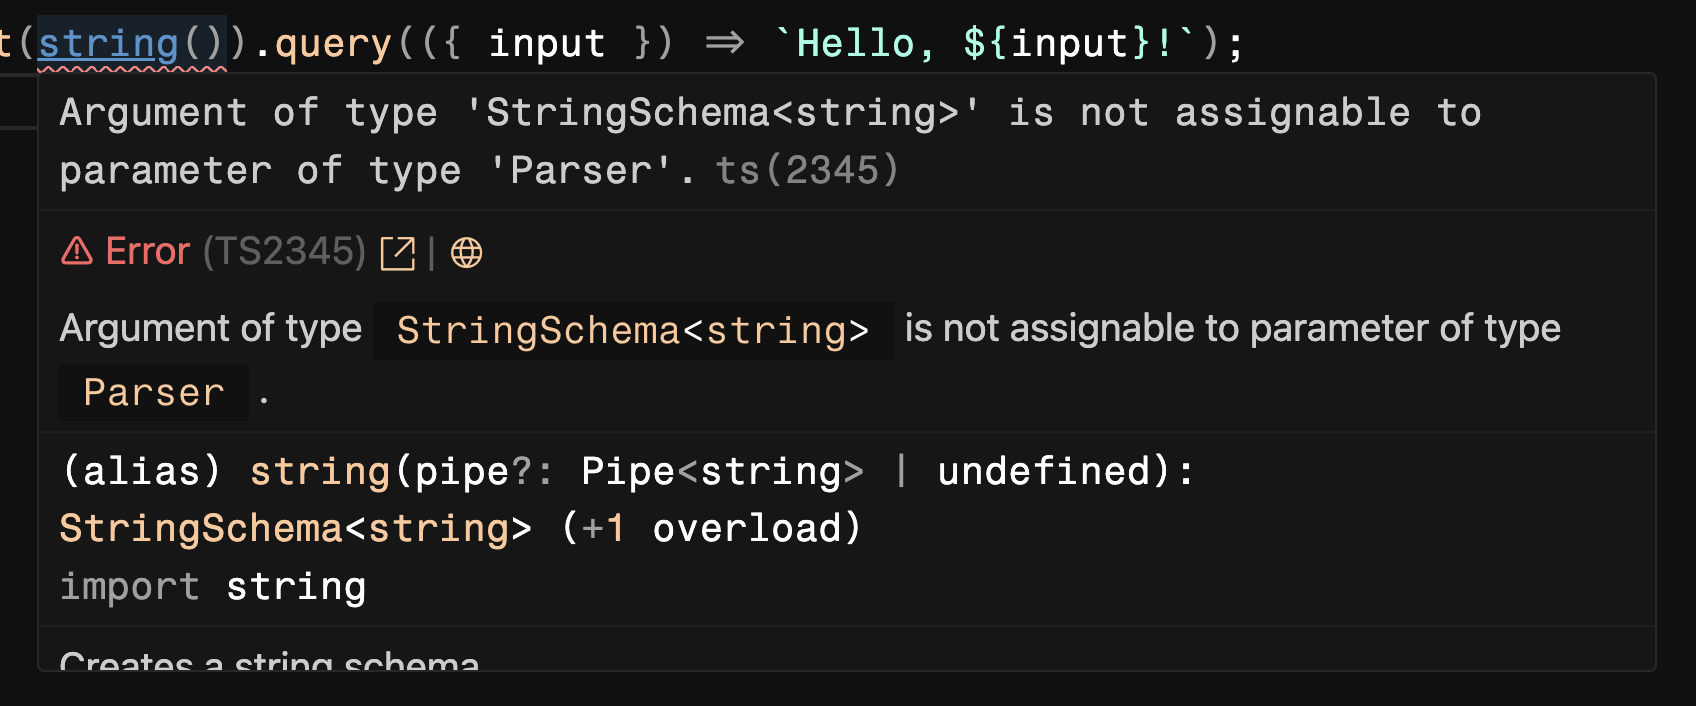Click the highlighted Parser code chip
This screenshot has width=1696, height=706.
(154, 393)
